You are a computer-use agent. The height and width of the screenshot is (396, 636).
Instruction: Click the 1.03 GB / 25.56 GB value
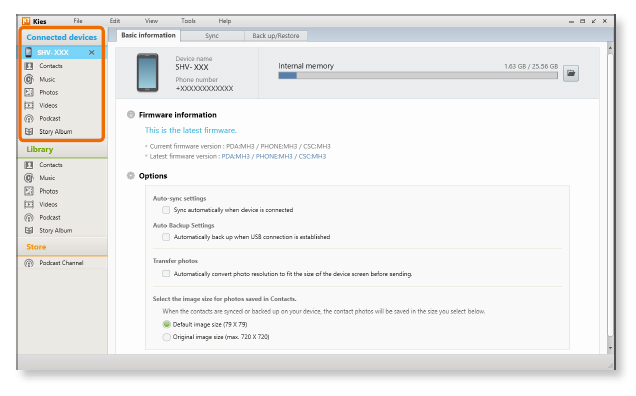pyautogui.click(x=531, y=66)
